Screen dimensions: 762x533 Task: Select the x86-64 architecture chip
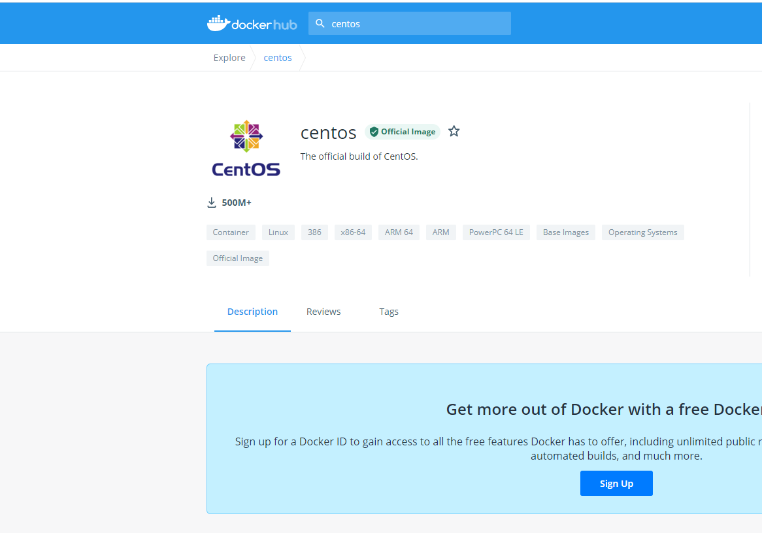(353, 232)
